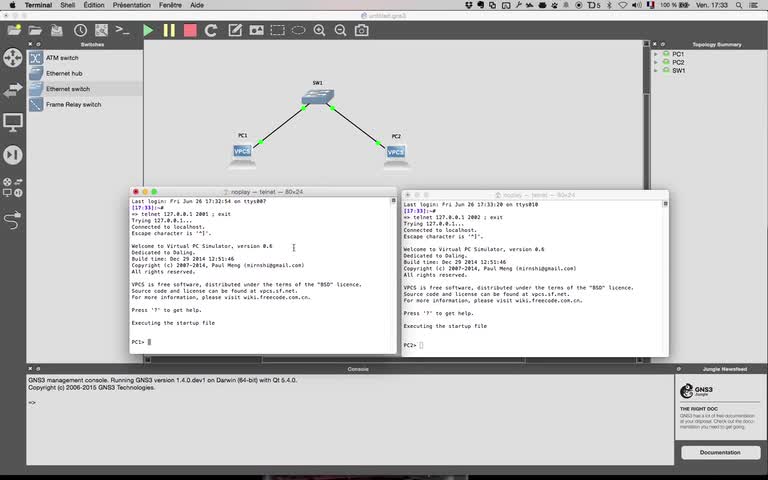Image resolution: width=768 pixels, height=480 pixels.
Task: Open console to all devices icon
Action: 122,30
